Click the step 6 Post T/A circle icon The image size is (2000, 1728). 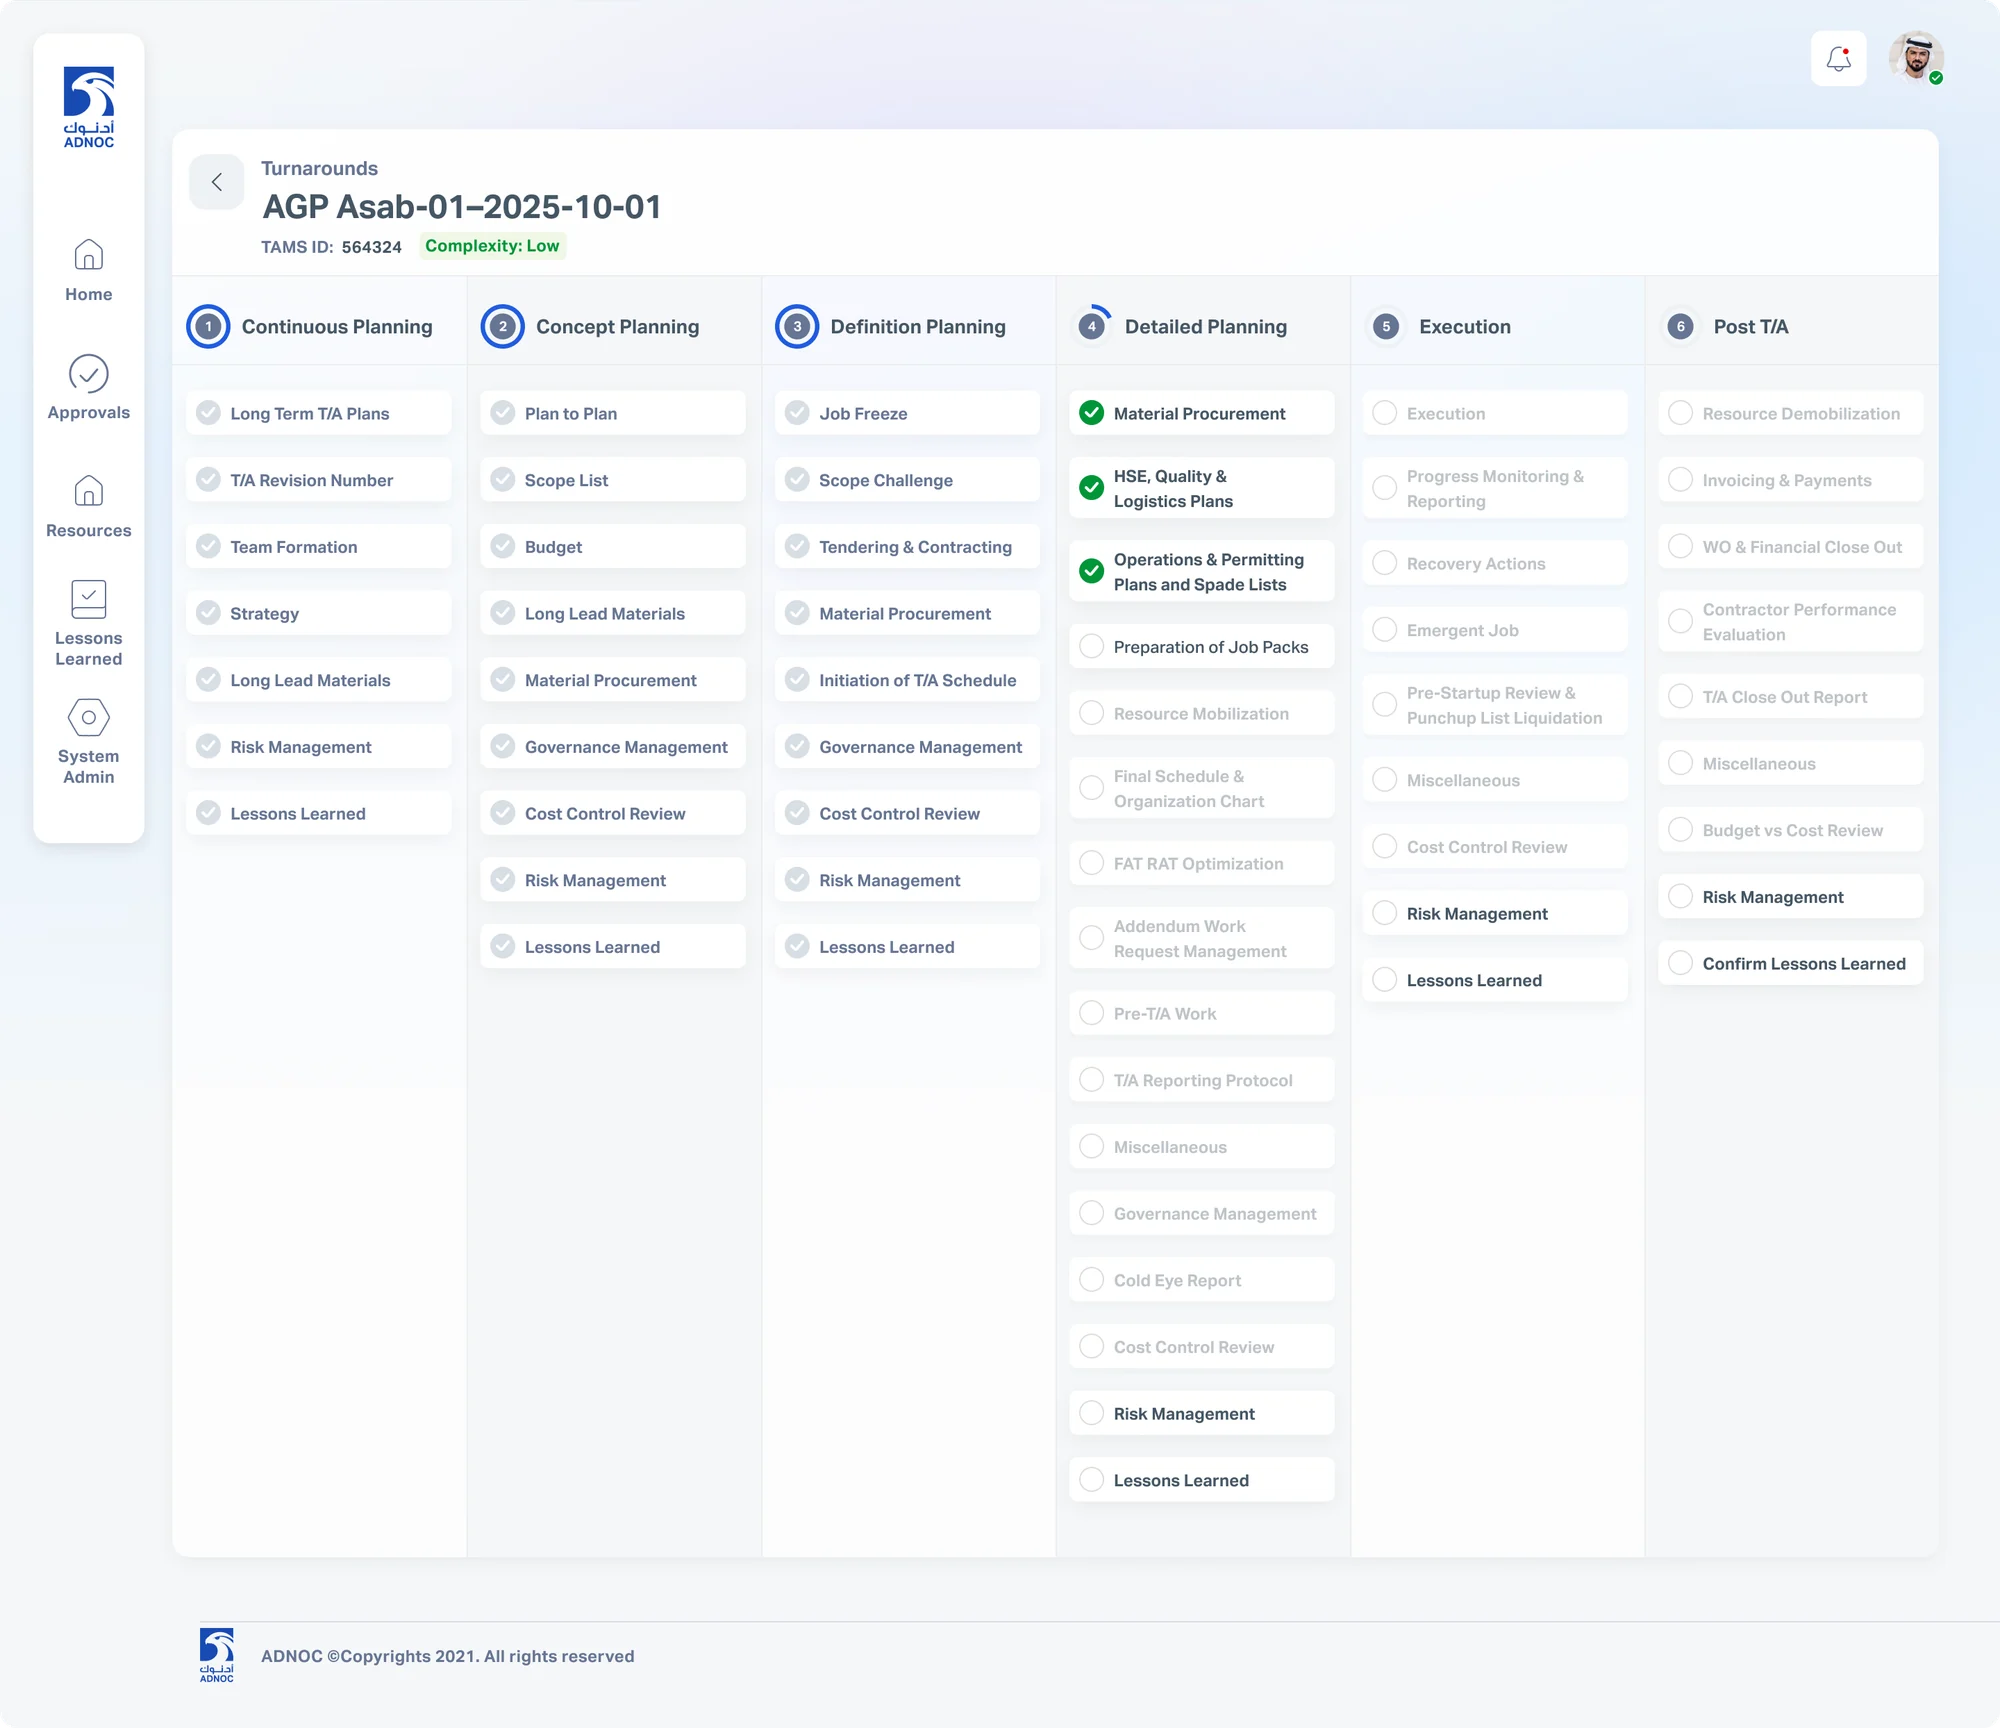(x=1681, y=327)
